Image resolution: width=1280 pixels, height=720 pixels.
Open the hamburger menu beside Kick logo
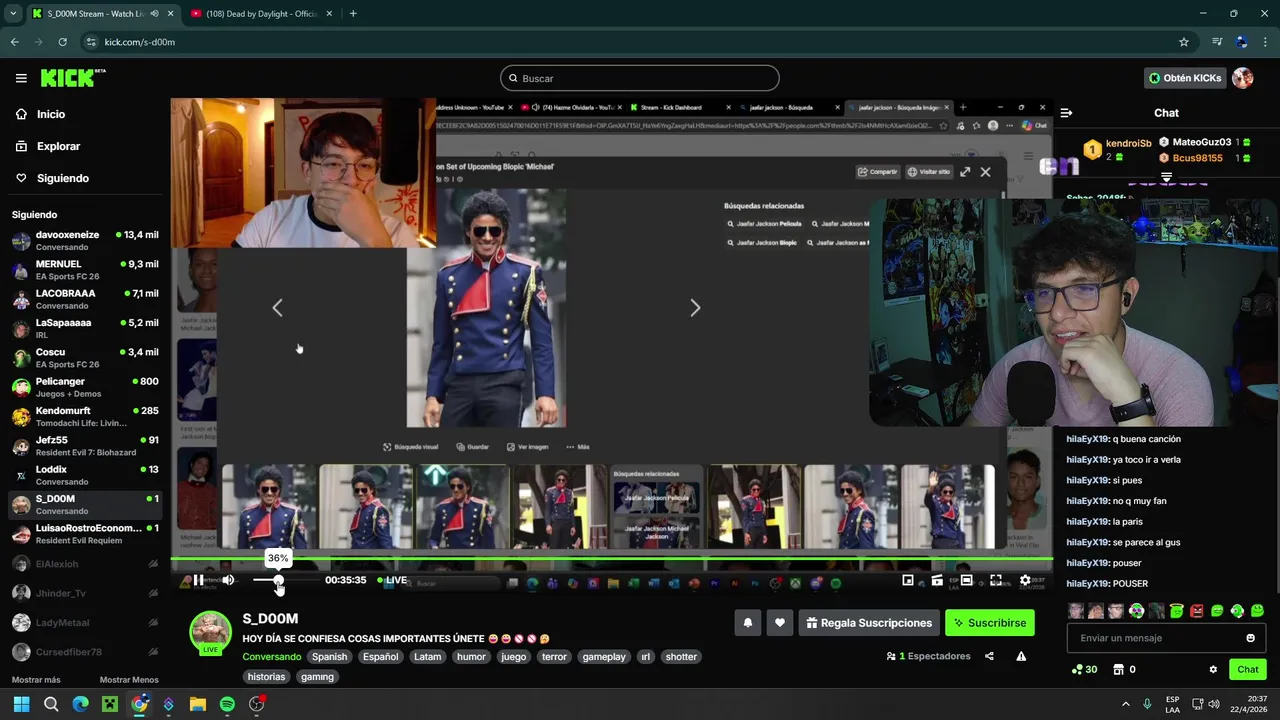tap(21, 78)
